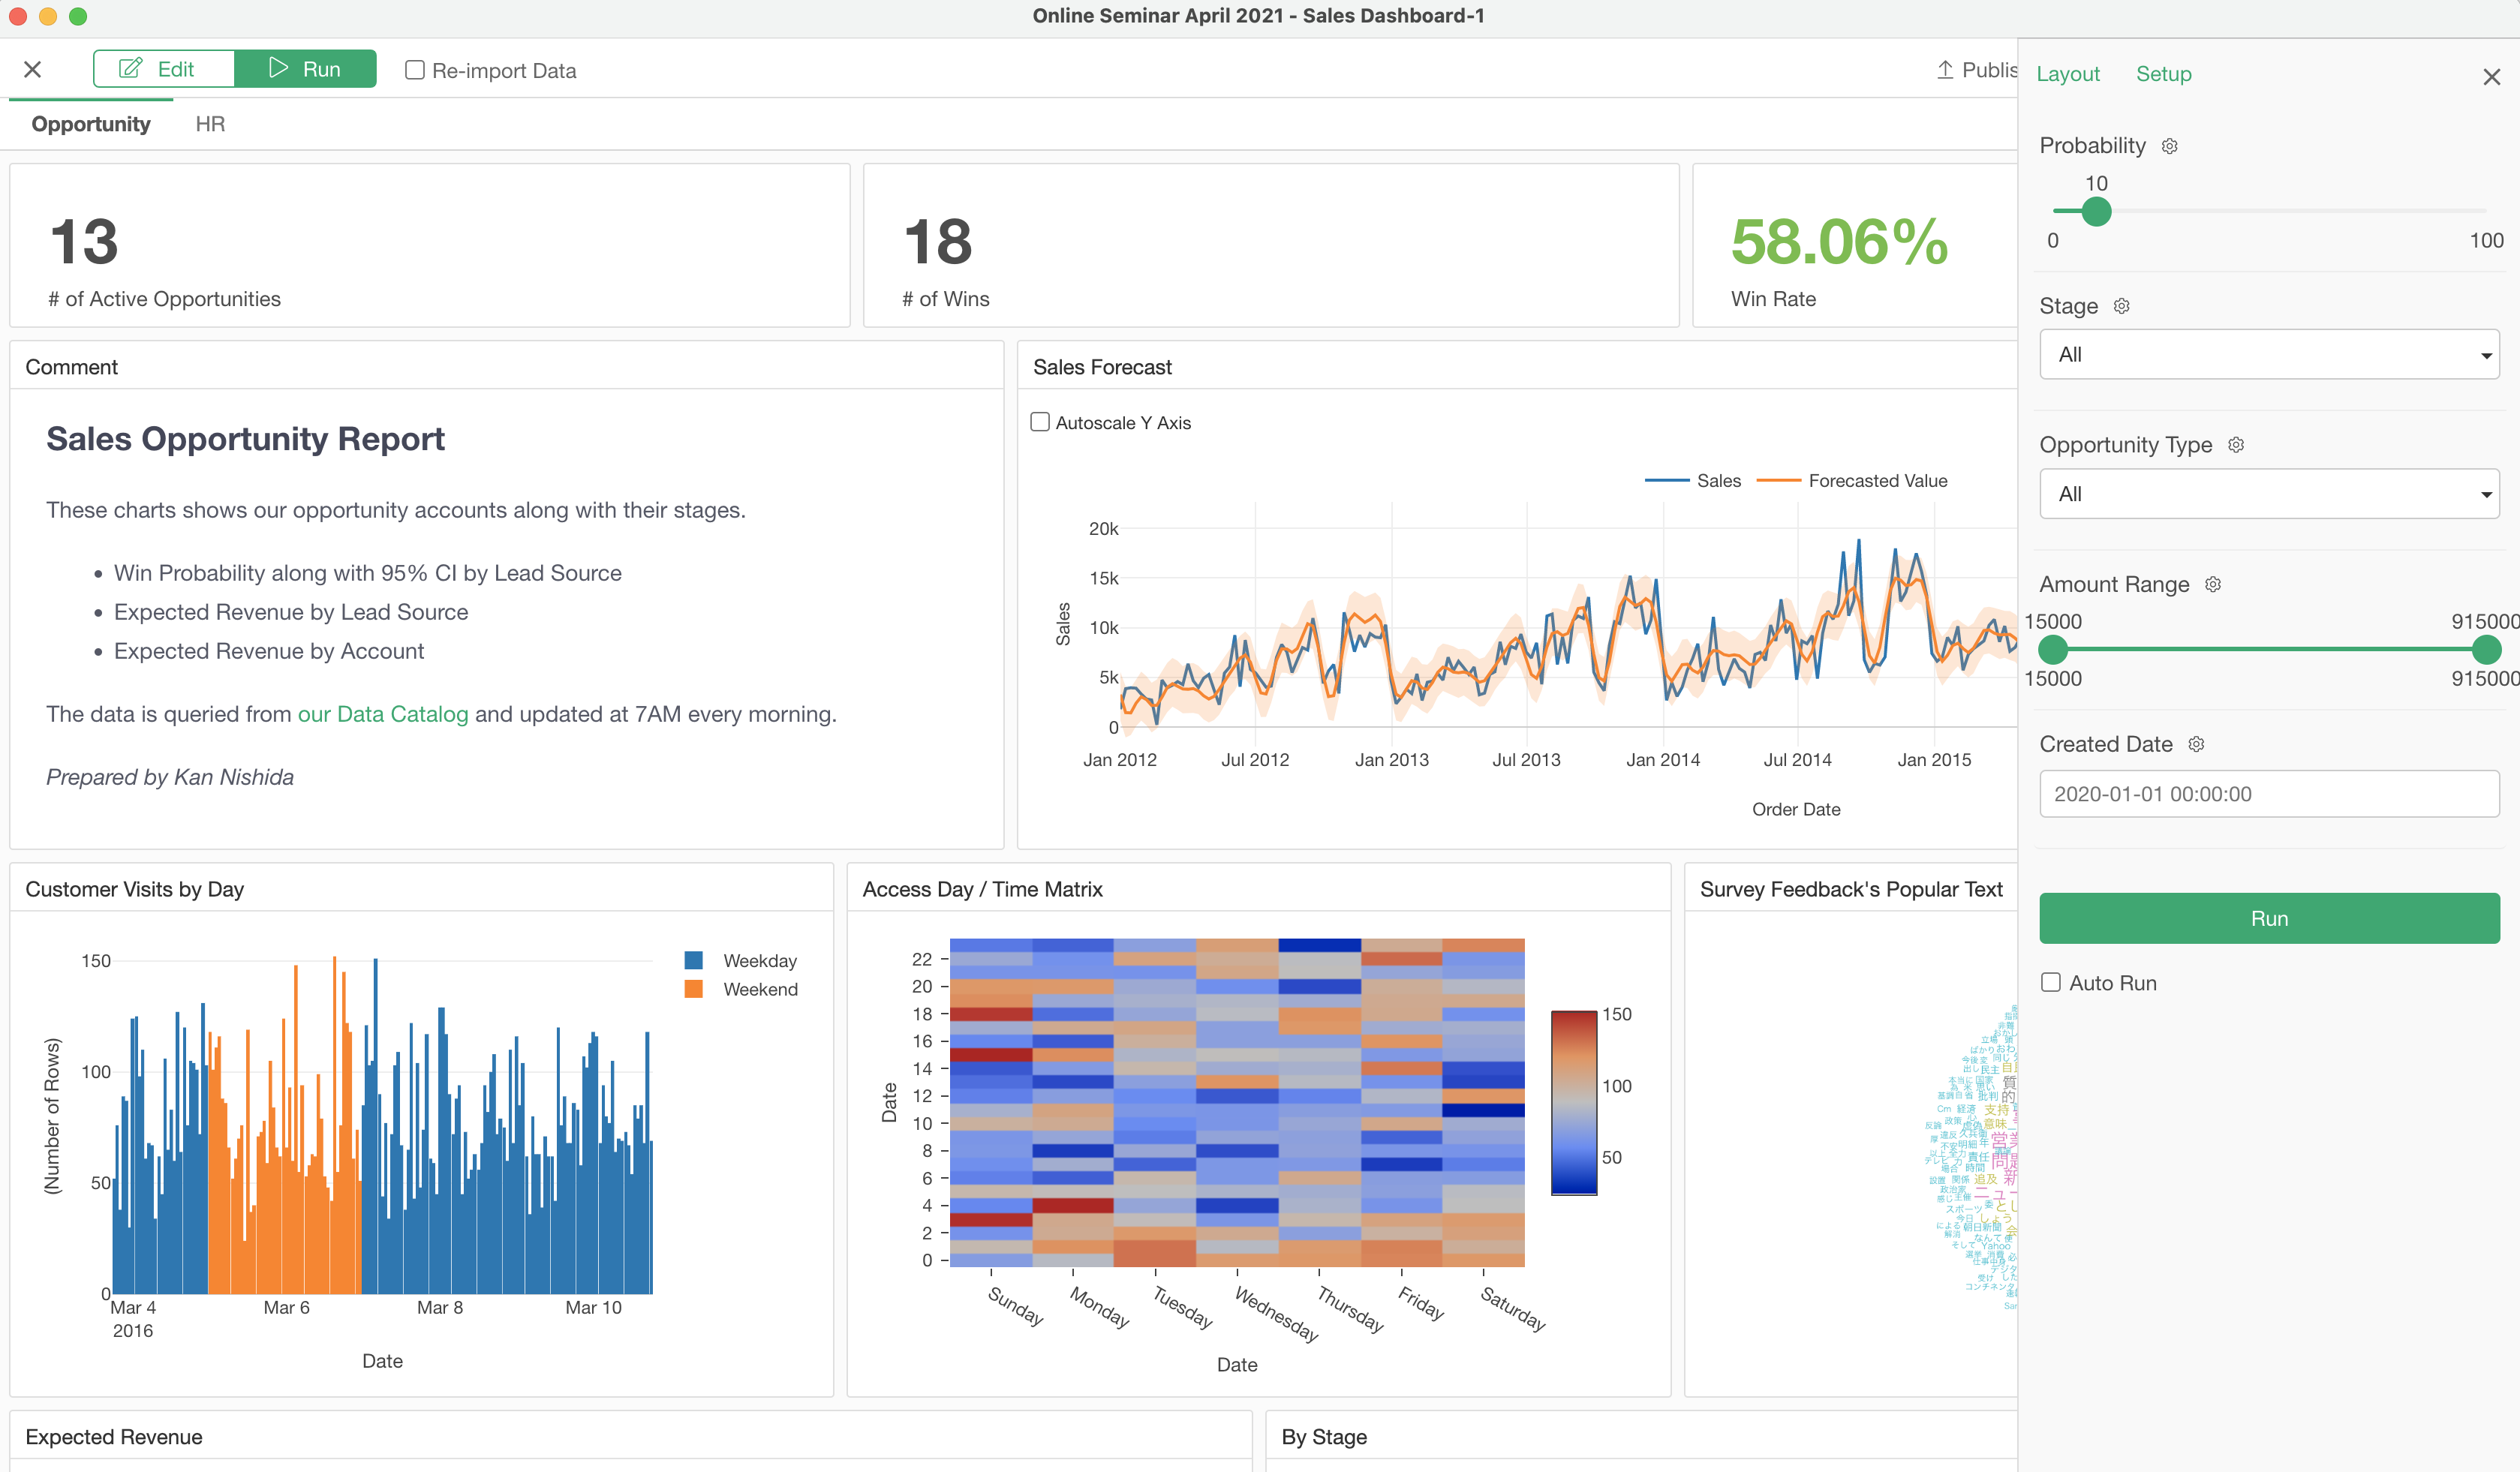Toggle Autoscale Y Axis checkbox
The width and height of the screenshot is (2520, 1472).
click(1040, 422)
